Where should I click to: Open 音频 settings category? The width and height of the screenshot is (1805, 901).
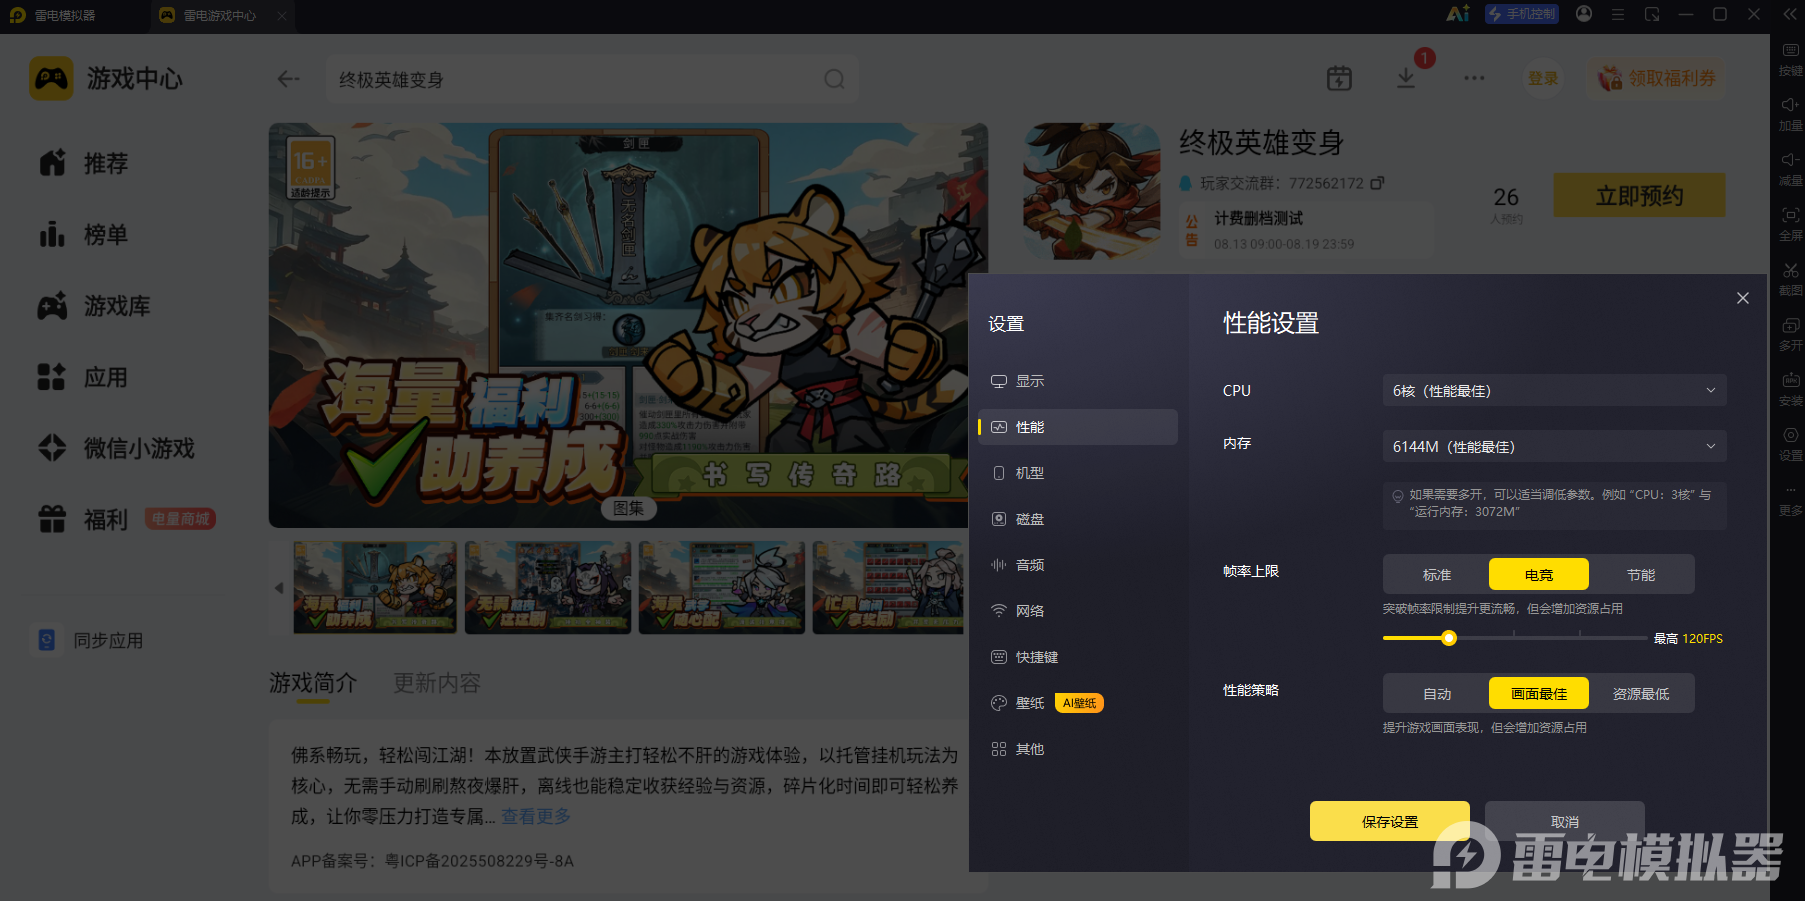click(1078, 565)
